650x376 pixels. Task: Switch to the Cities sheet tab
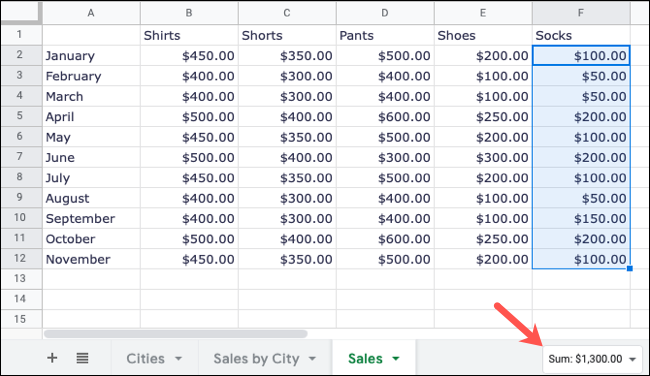146,359
